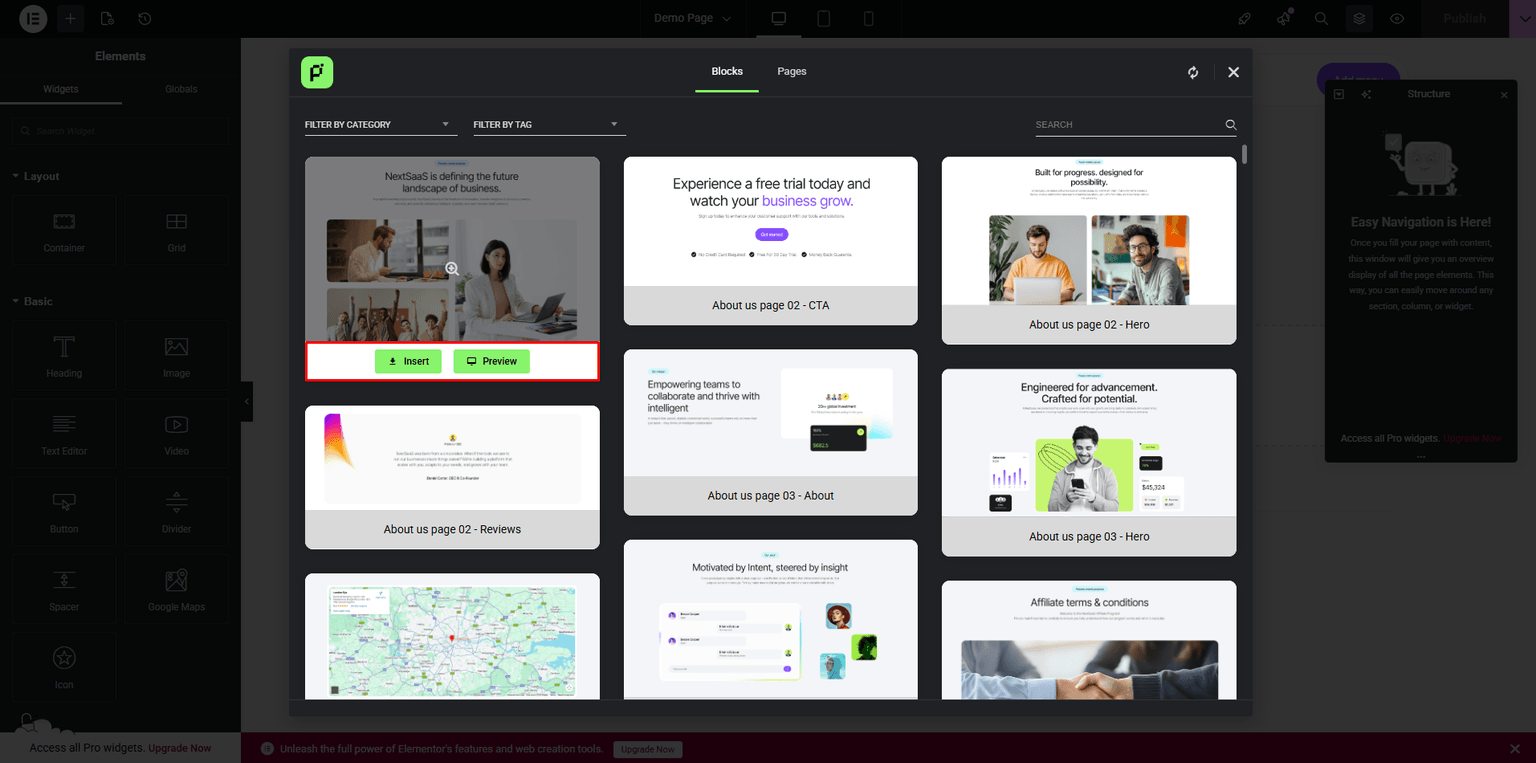
Task: Switch to the Pages tab in the library
Action: coord(791,71)
